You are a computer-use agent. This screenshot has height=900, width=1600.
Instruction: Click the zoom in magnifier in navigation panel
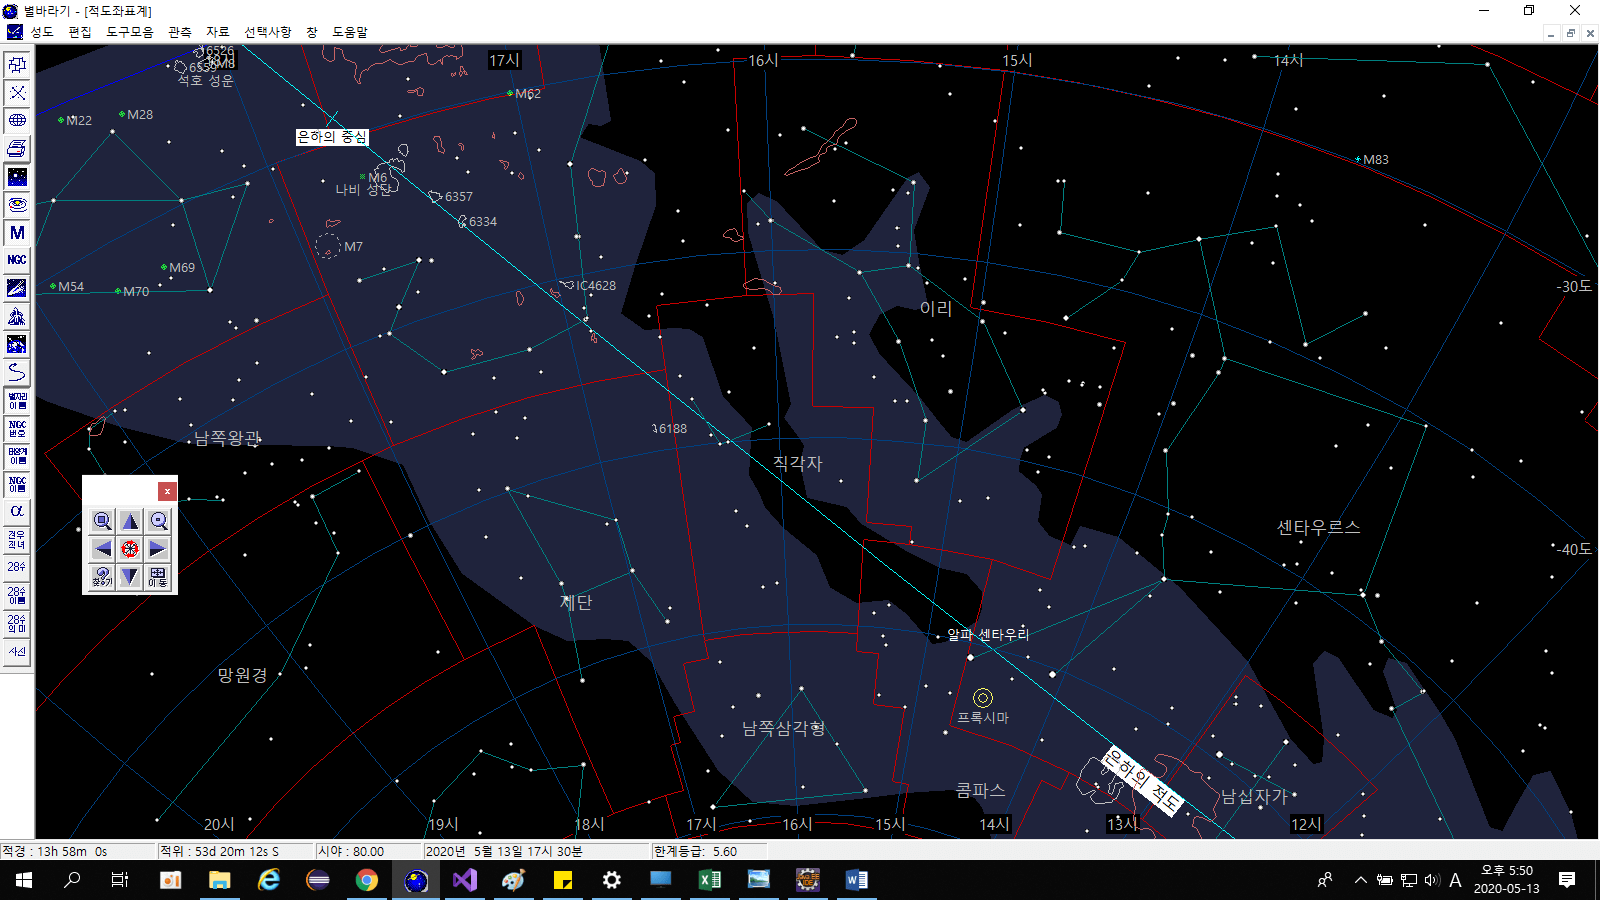tap(102, 521)
